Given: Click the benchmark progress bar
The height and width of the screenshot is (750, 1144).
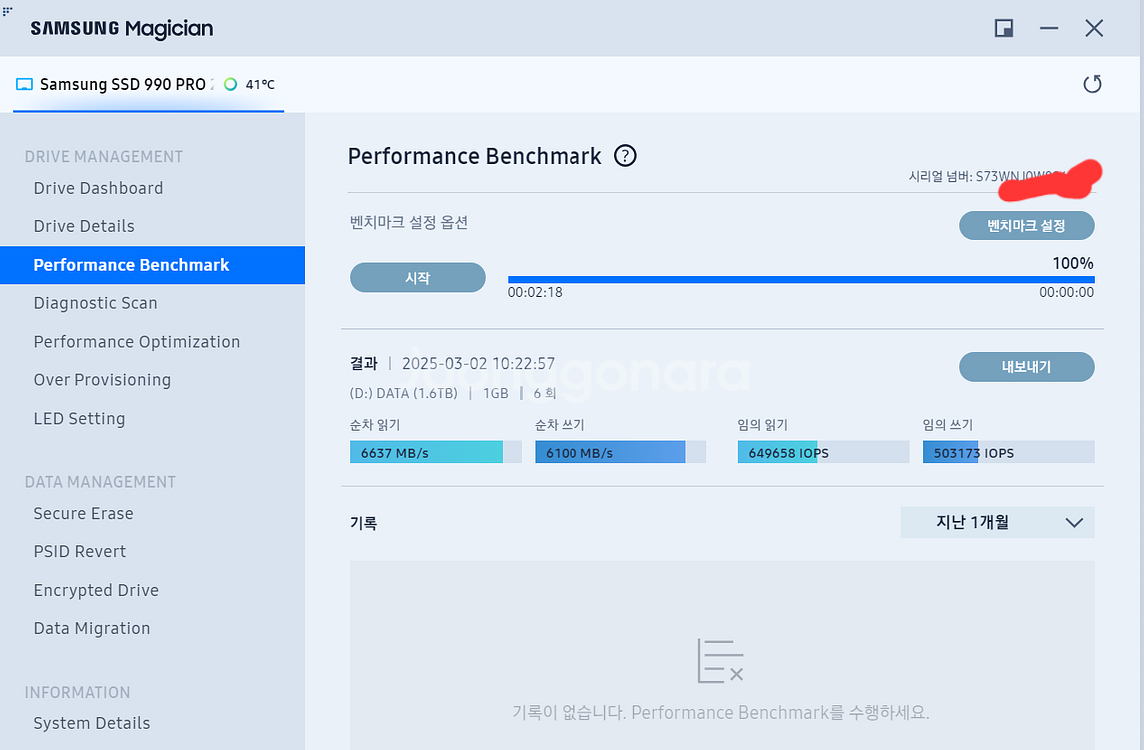Looking at the screenshot, I should 801,279.
